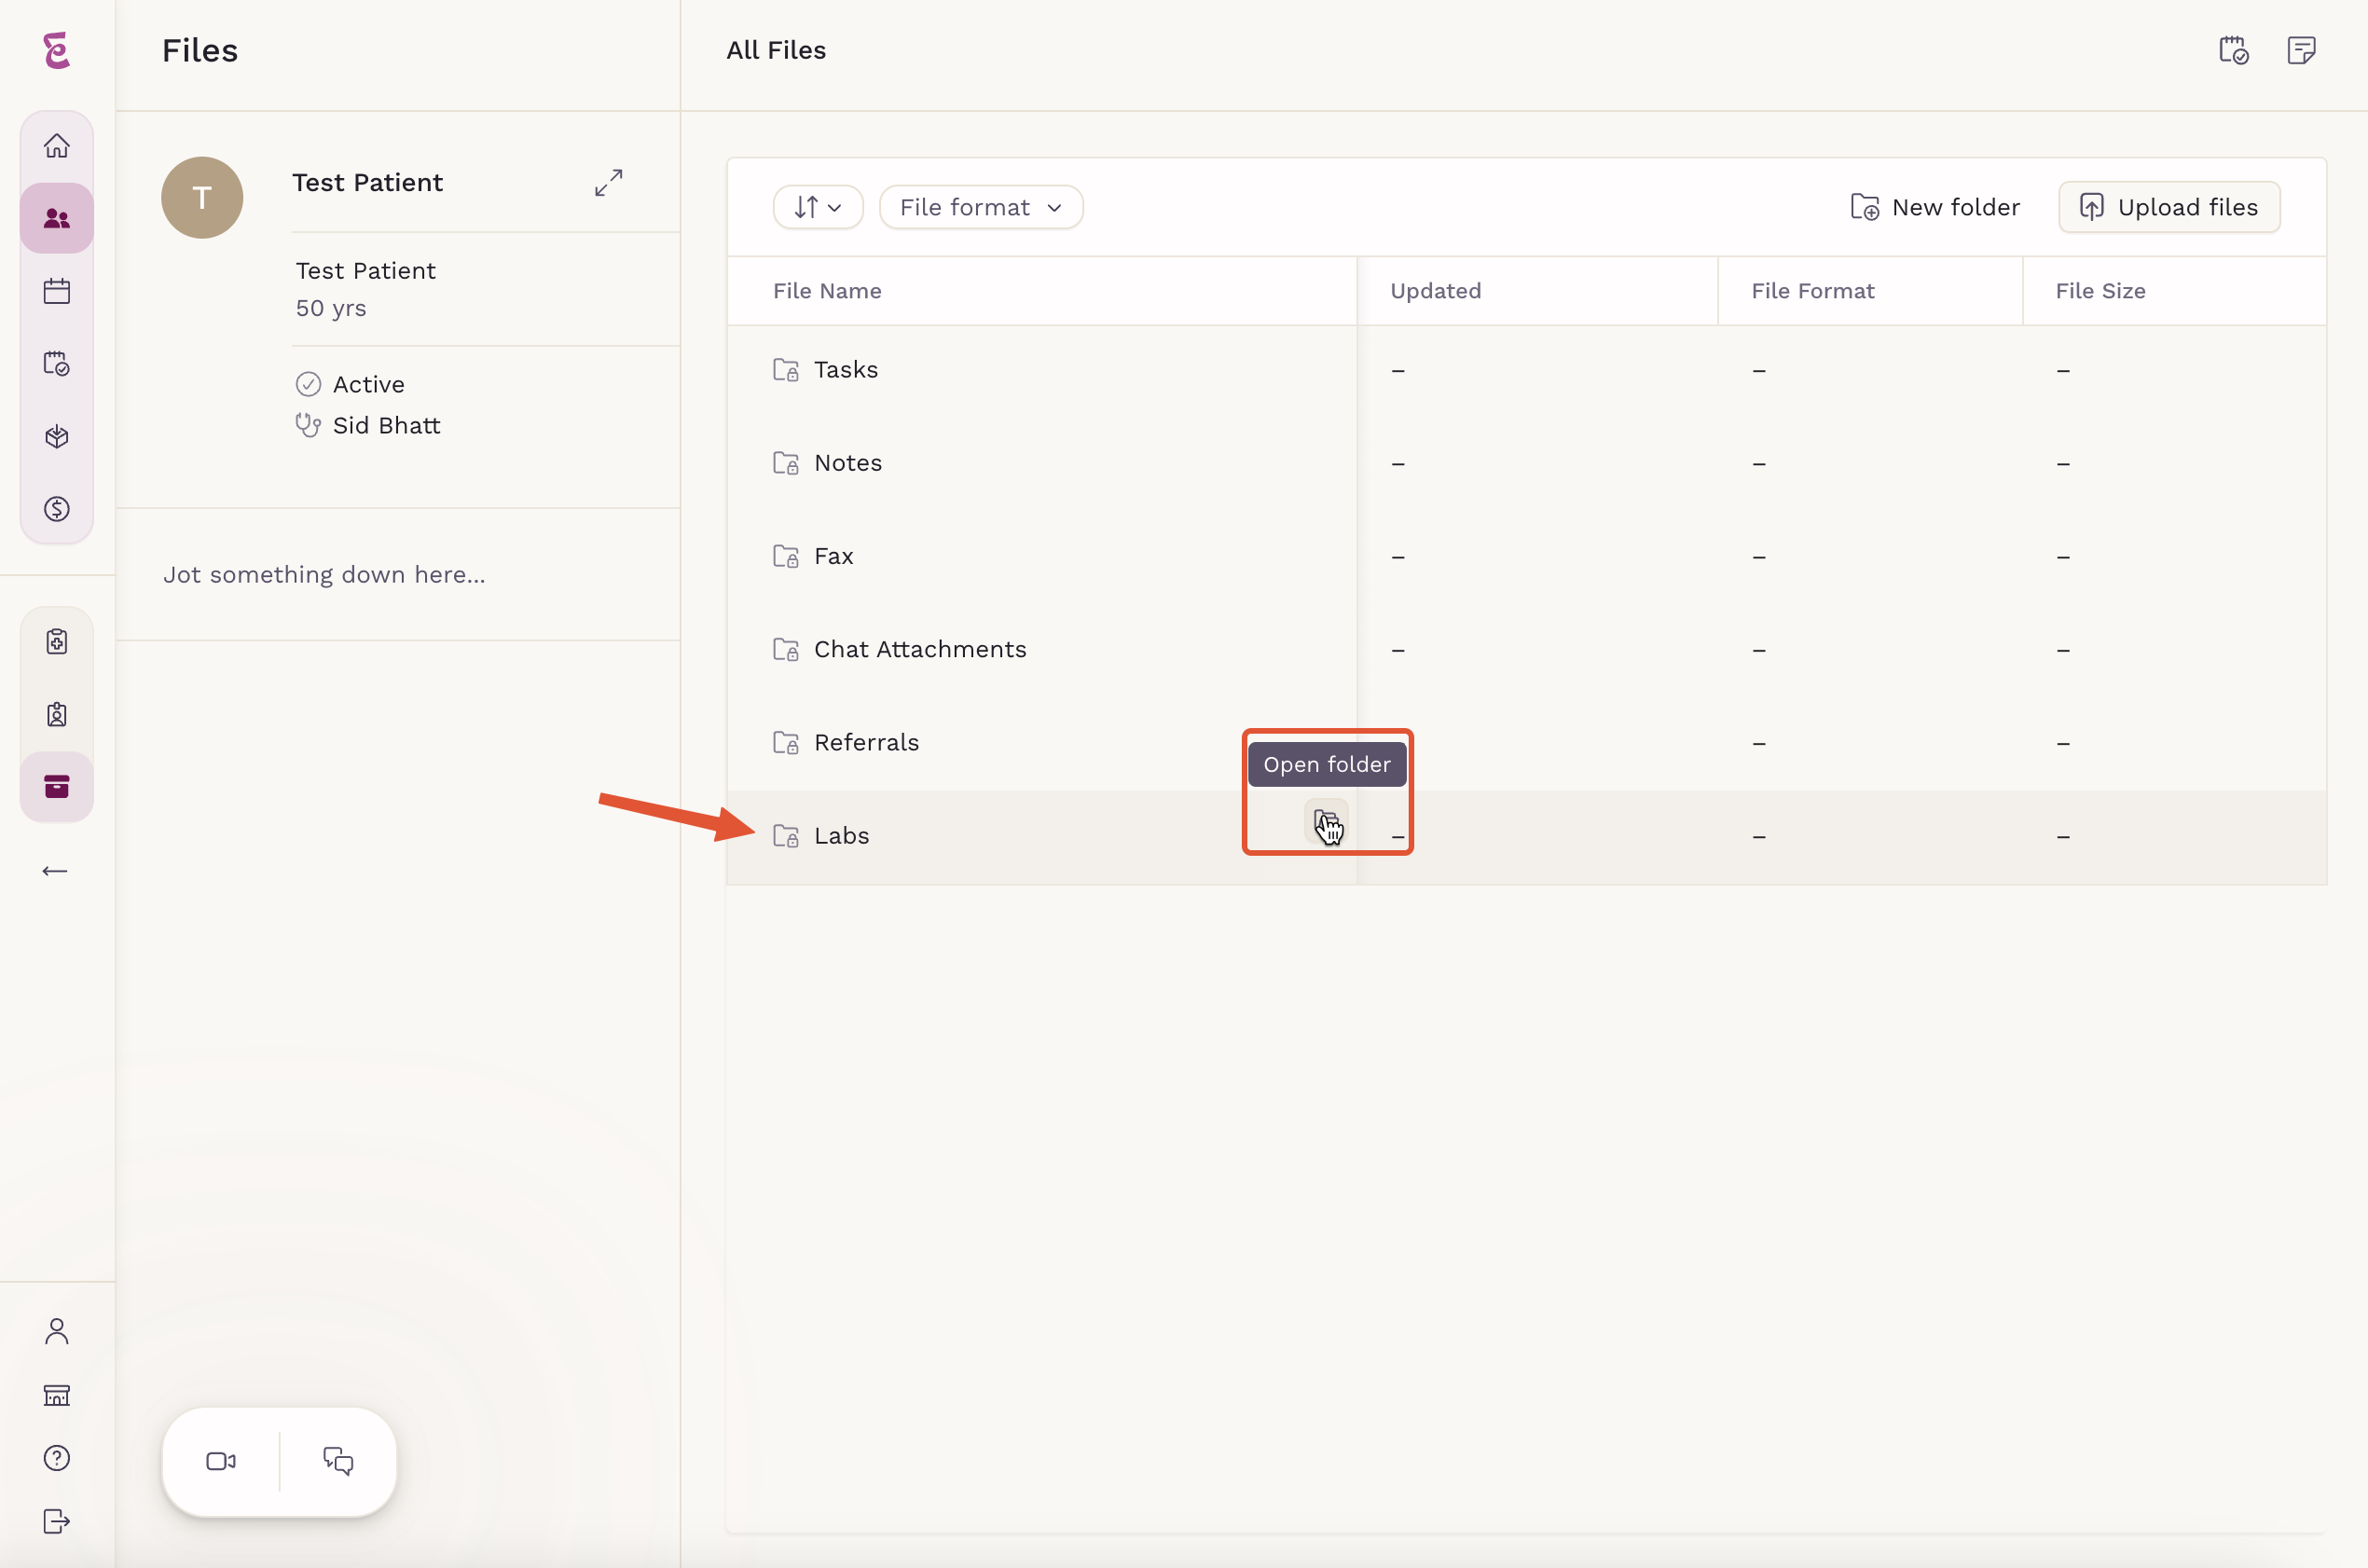This screenshot has height=1568, width=2368.
Task: Click the Tasks folder icon
Action: tap(786, 370)
